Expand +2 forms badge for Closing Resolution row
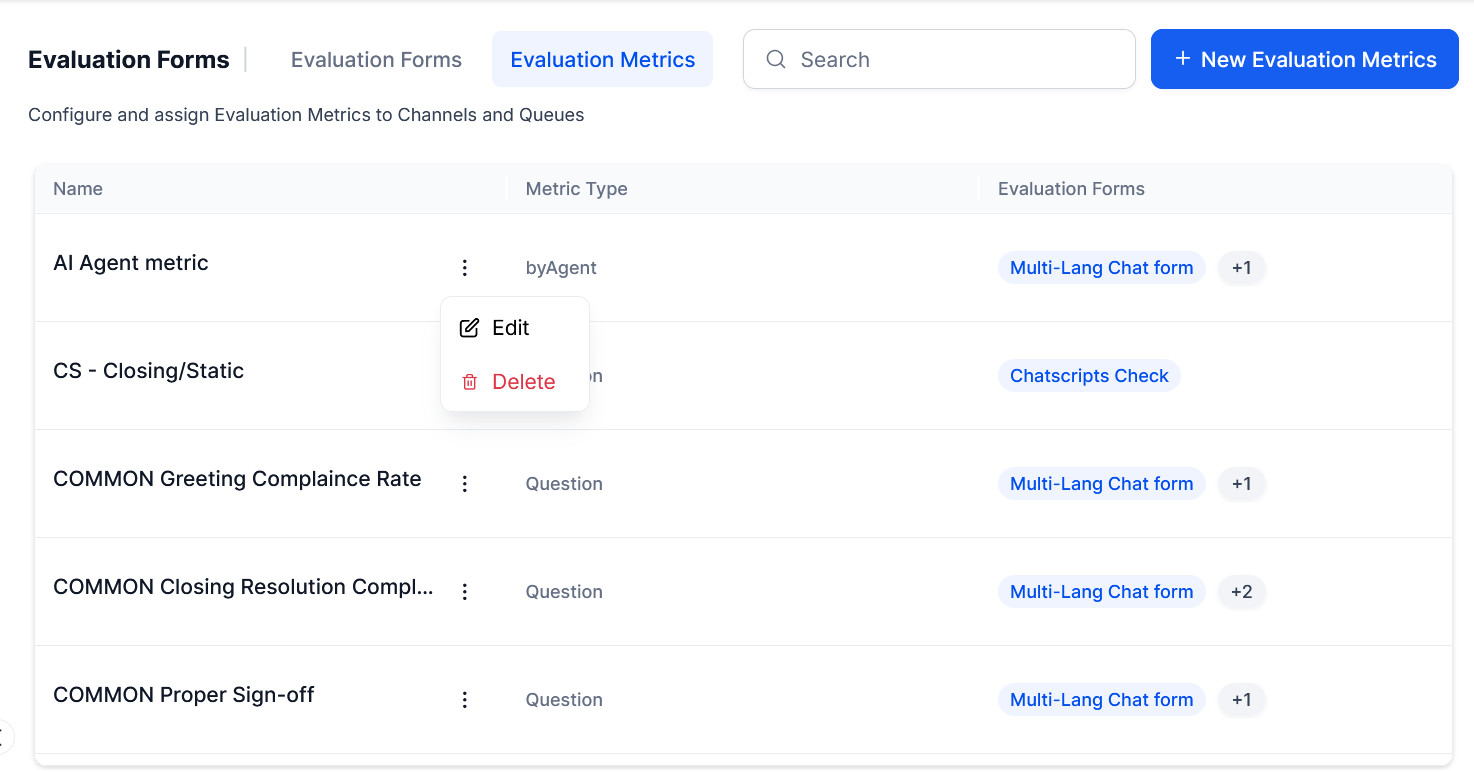 pos(1241,592)
